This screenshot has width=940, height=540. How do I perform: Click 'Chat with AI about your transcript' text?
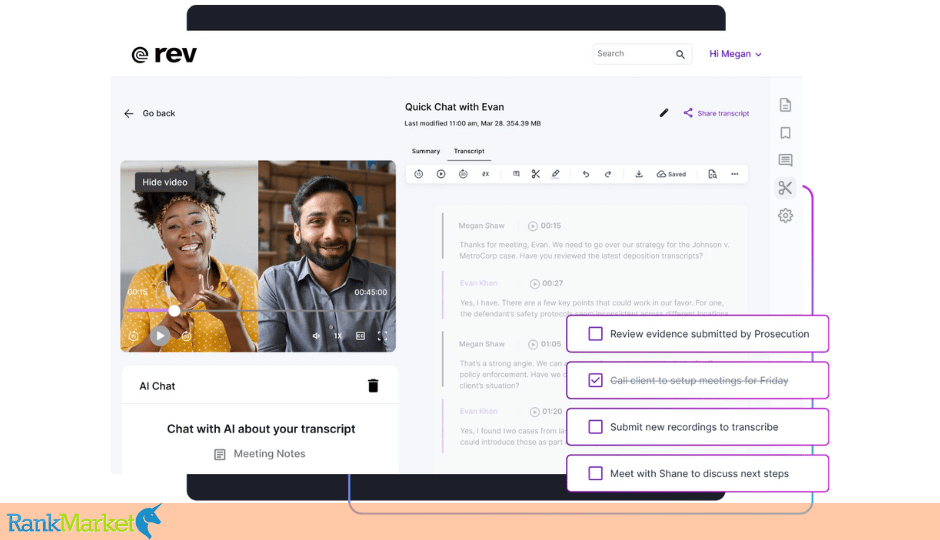pos(261,429)
